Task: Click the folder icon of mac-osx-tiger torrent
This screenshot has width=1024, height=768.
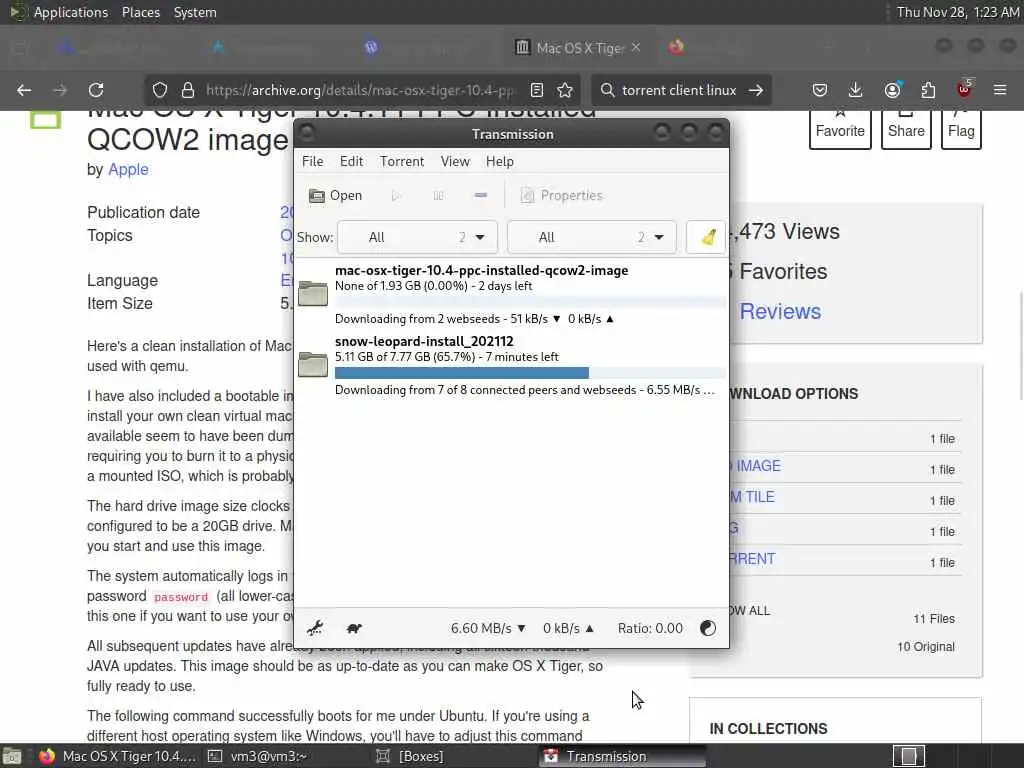Action: [313, 294]
